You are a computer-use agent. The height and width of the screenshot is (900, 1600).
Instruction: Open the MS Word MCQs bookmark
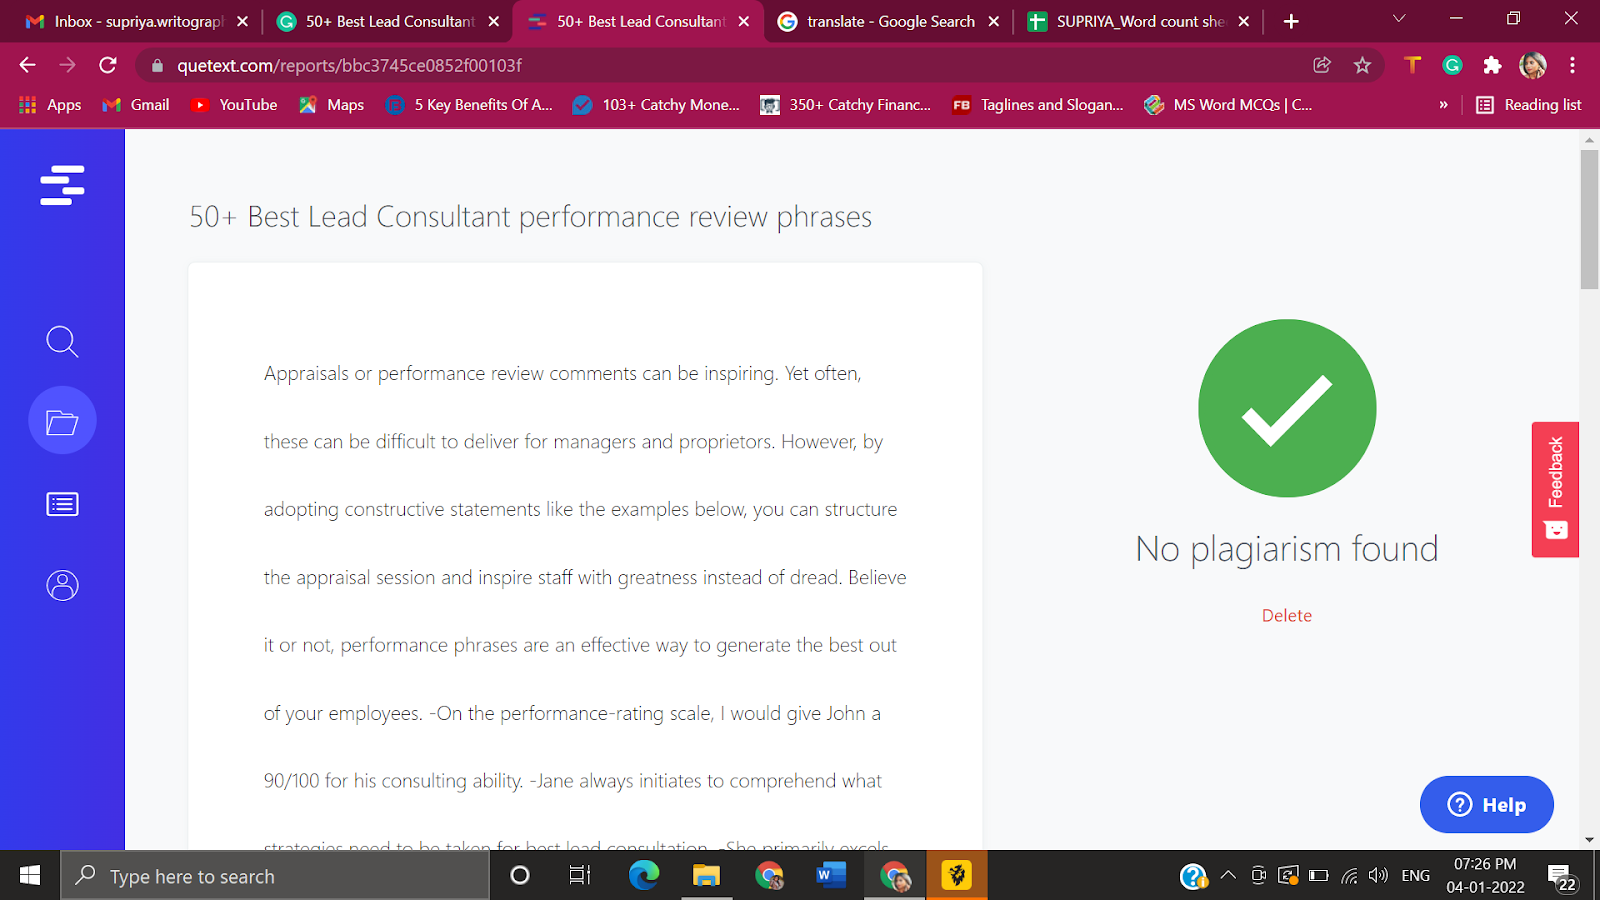coord(1228,105)
